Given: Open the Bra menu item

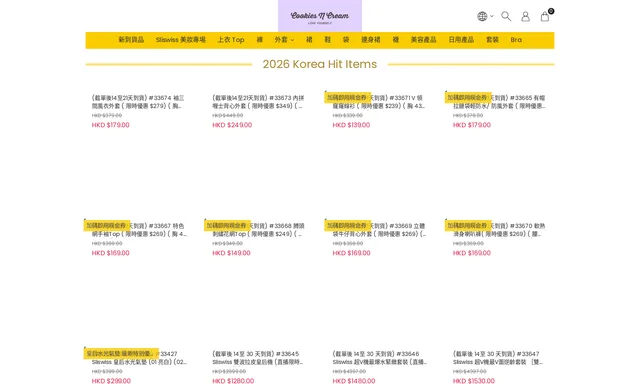Looking at the screenshot, I should (516, 40).
